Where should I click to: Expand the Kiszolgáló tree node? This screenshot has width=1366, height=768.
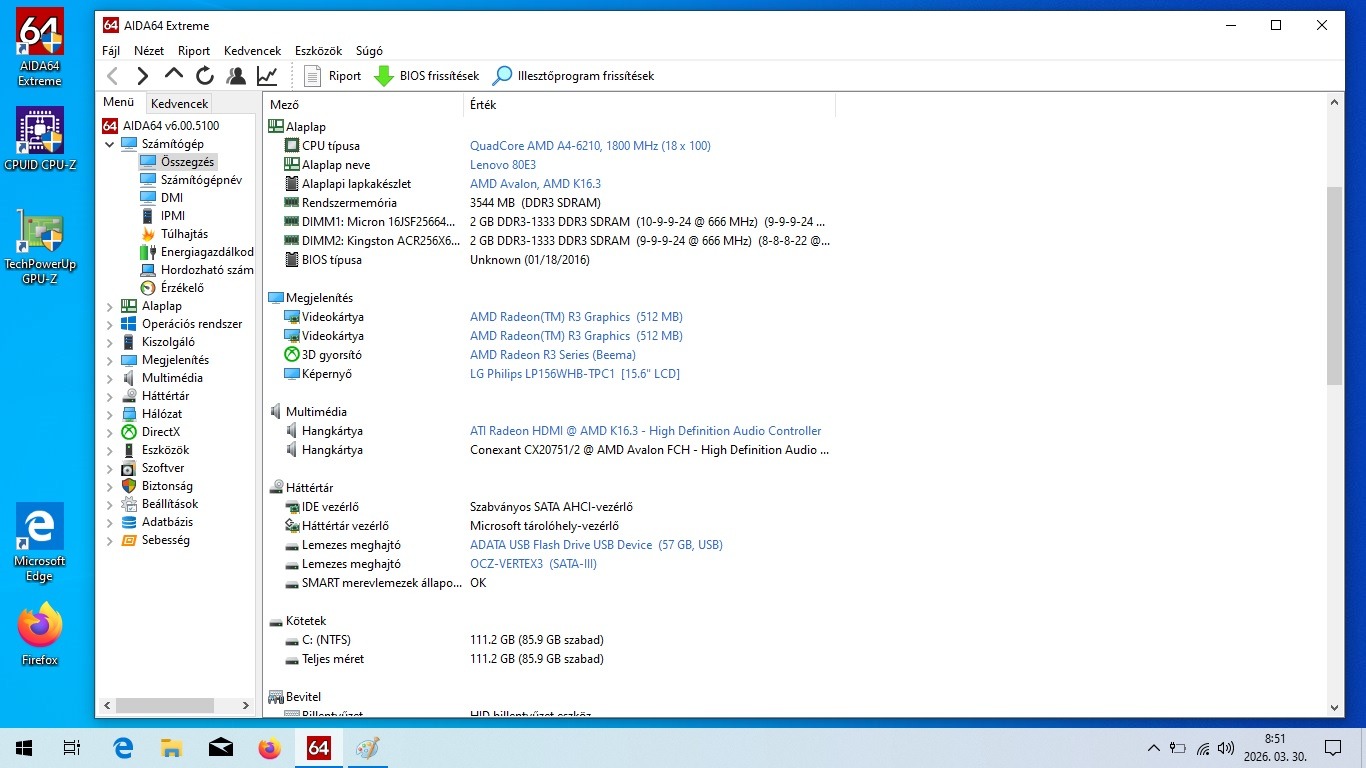click(x=110, y=342)
